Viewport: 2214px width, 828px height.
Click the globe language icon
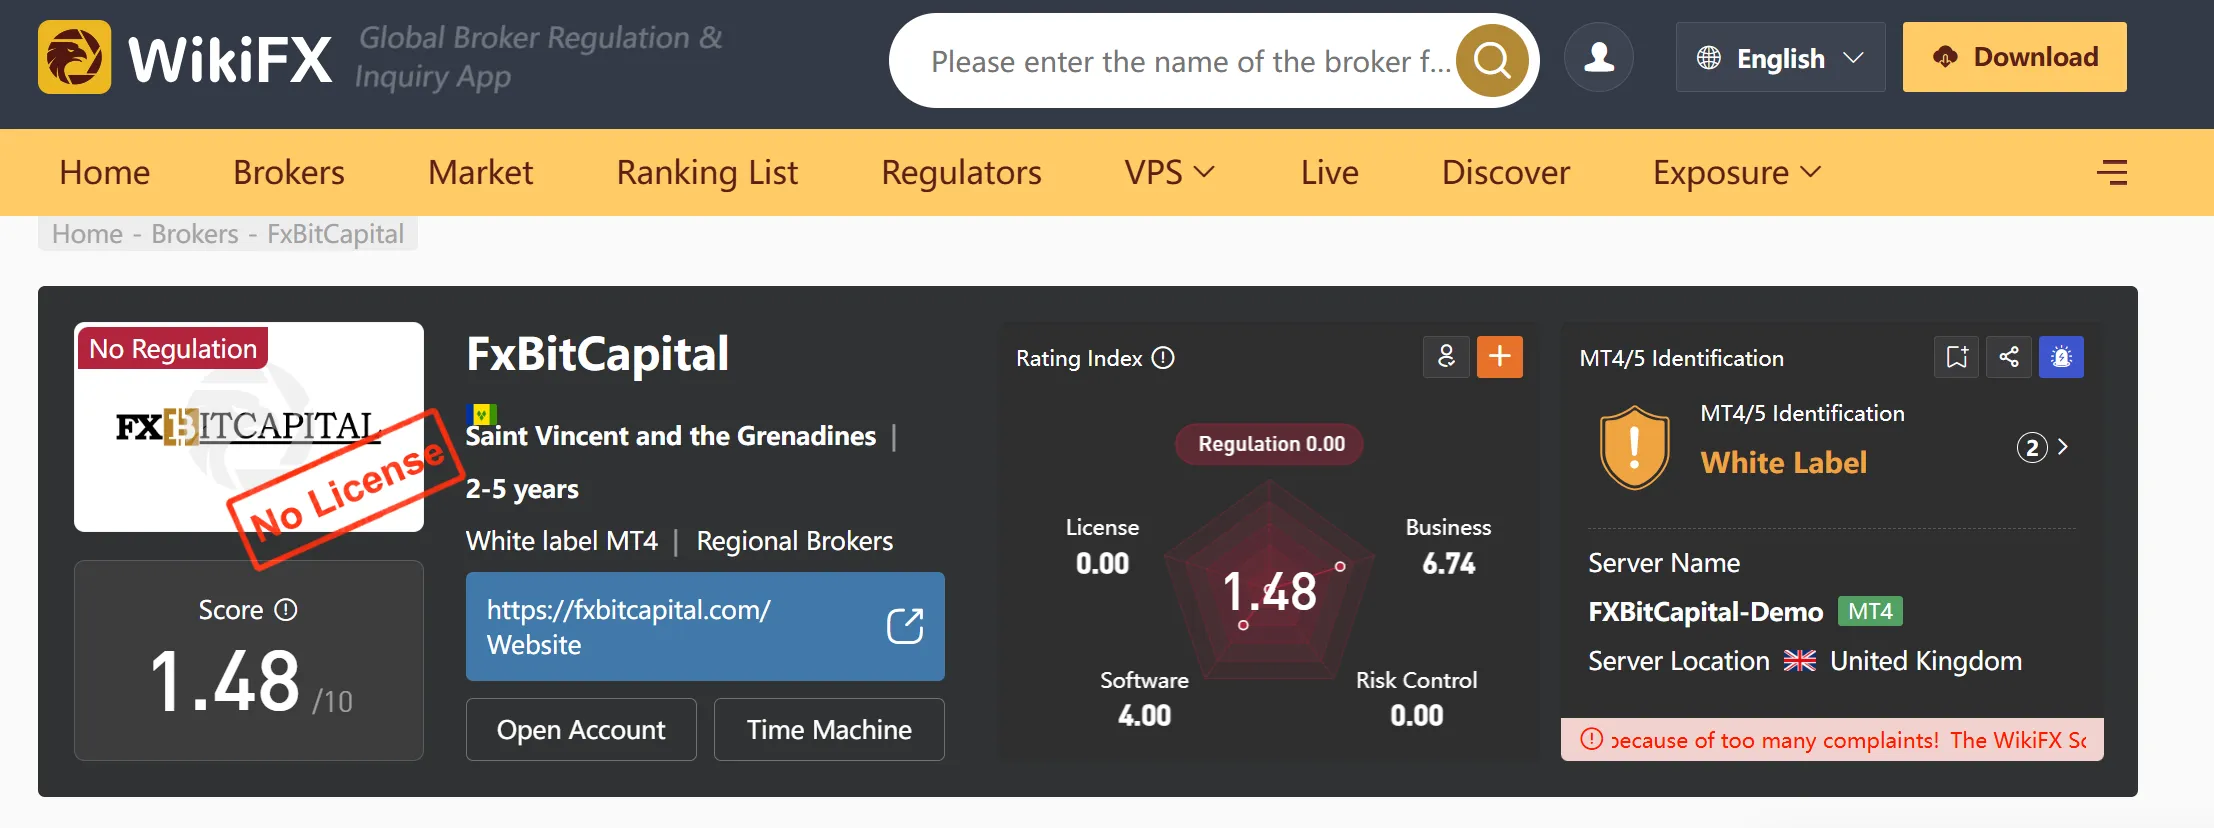coord(1709,58)
